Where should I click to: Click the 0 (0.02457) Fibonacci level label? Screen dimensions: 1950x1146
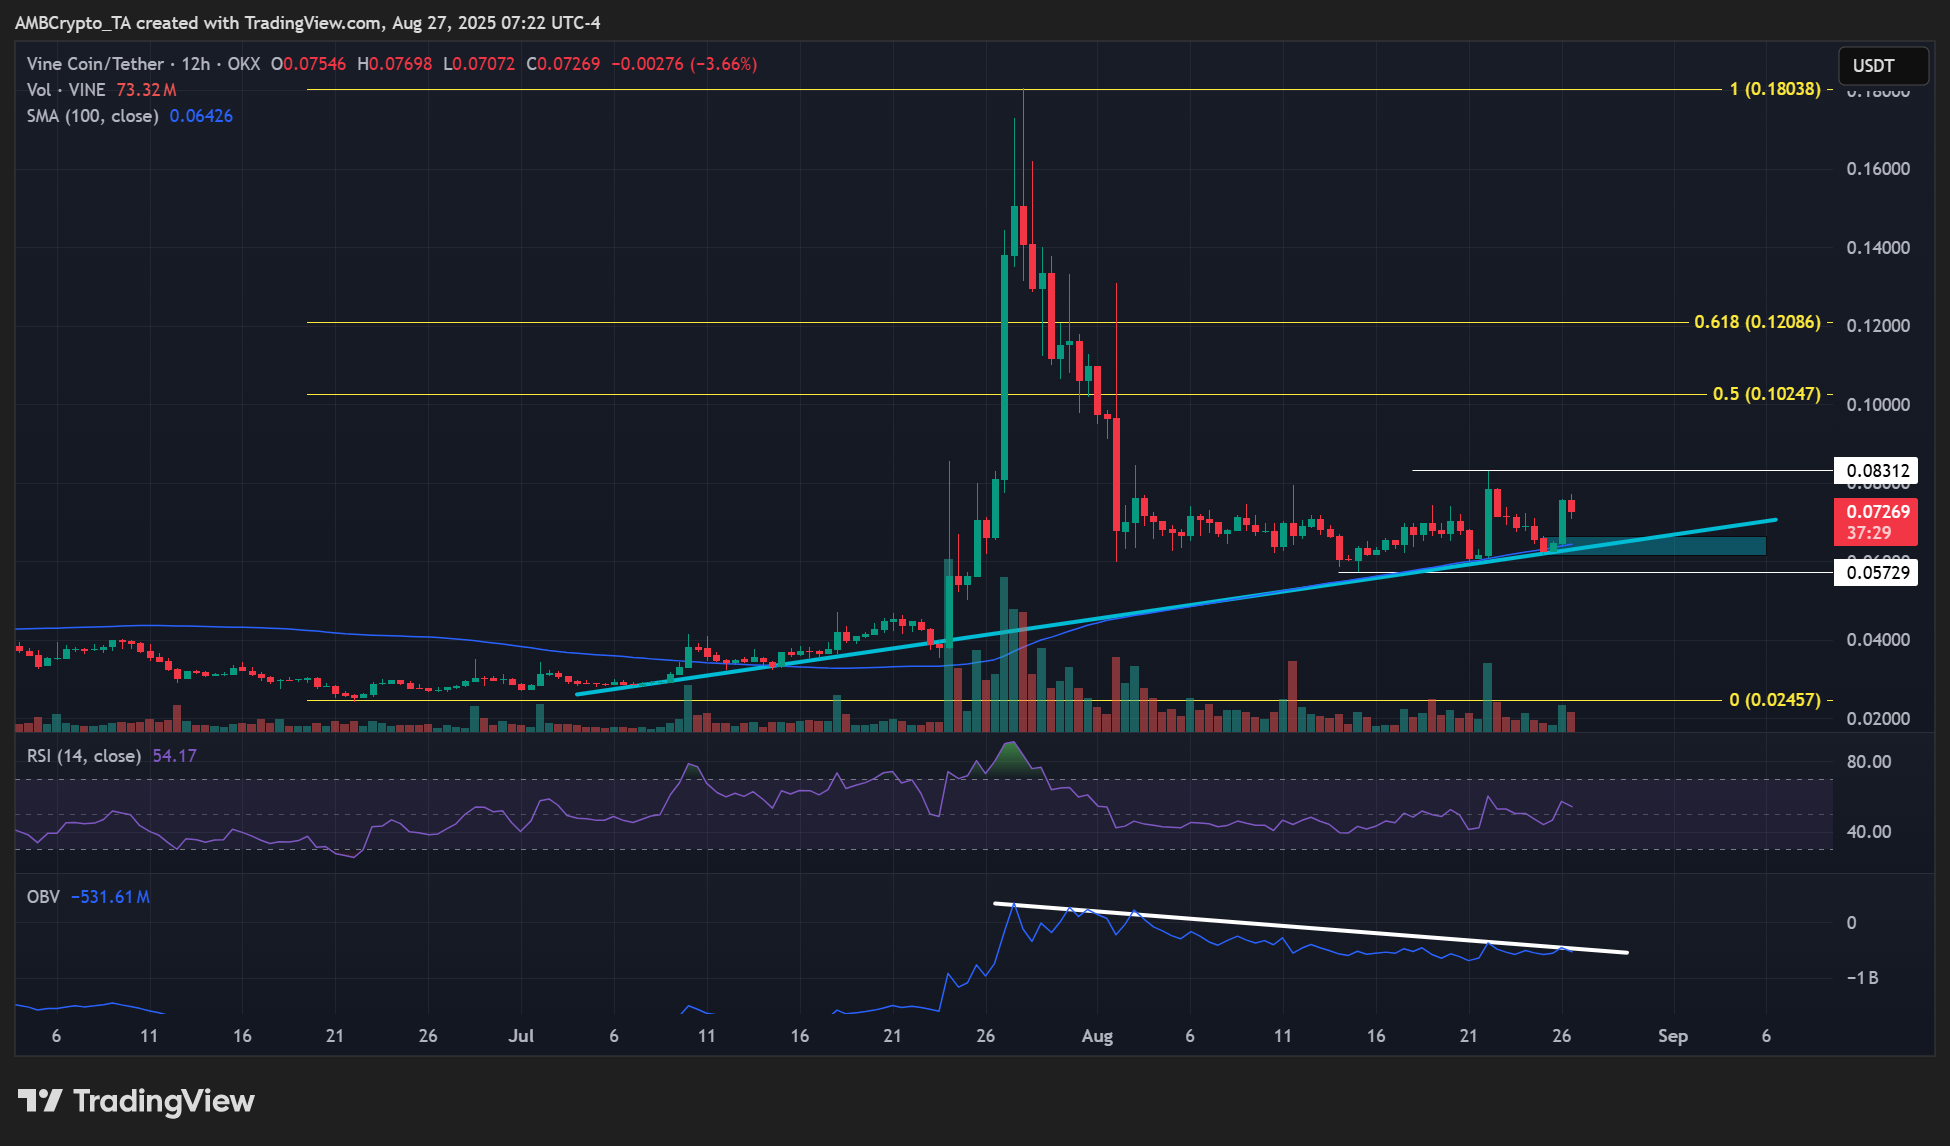tap(1774, 700)
